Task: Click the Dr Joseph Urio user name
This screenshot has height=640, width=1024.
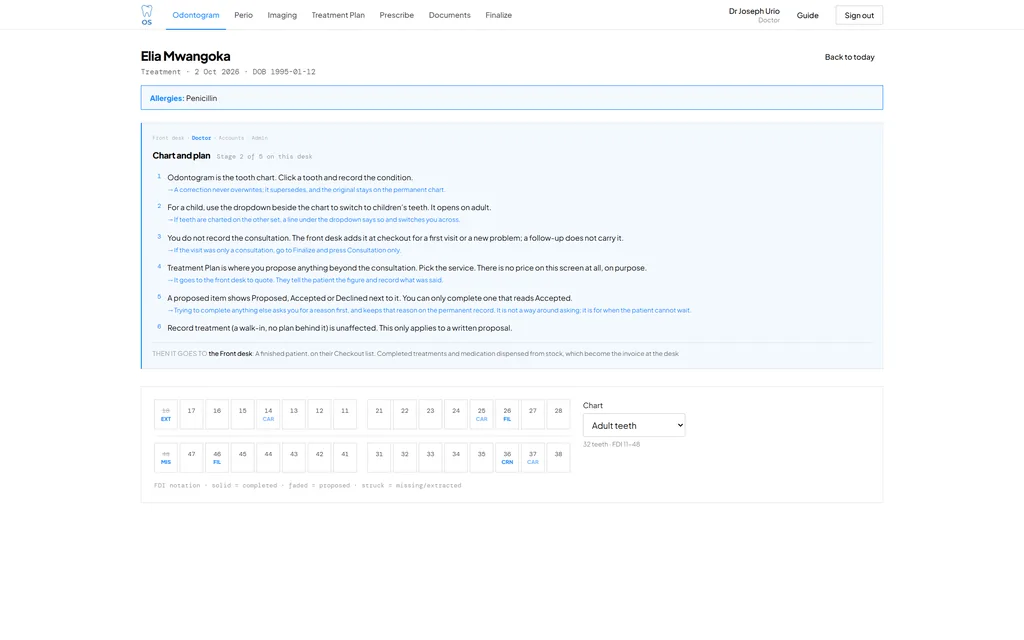Action: (x=754, y=11)
